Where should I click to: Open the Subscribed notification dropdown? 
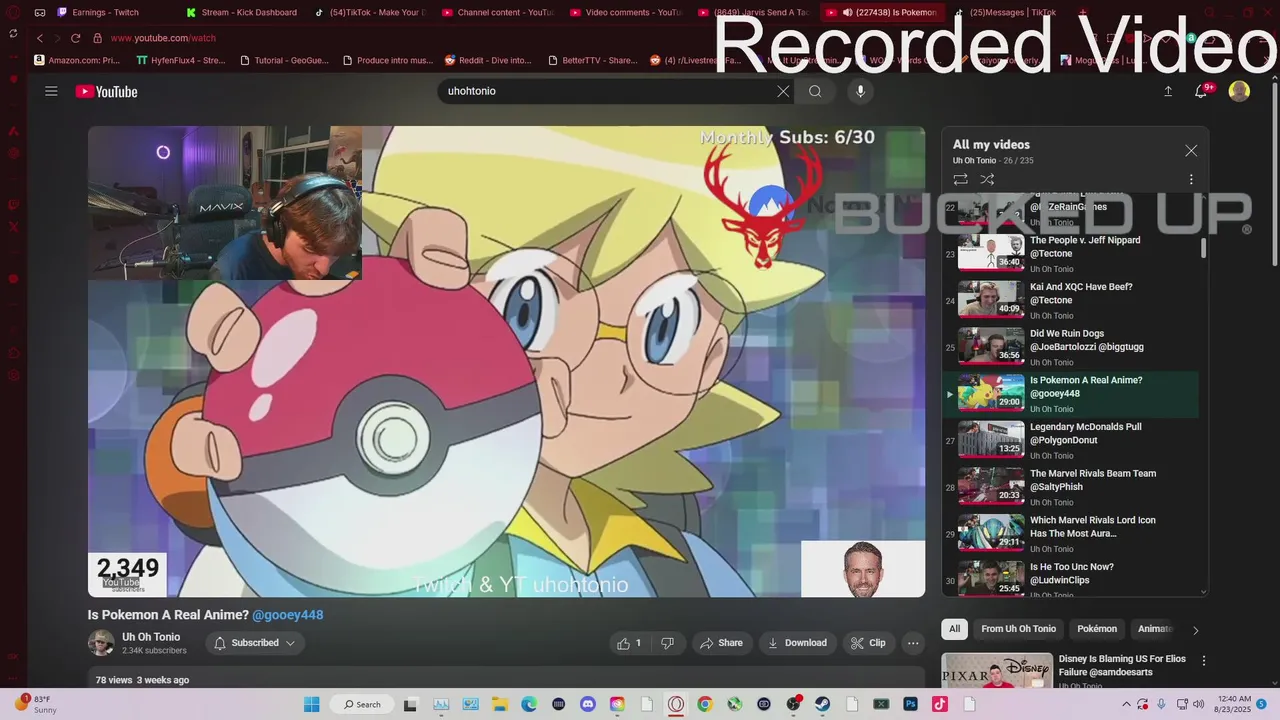click(x=255, y=643)
